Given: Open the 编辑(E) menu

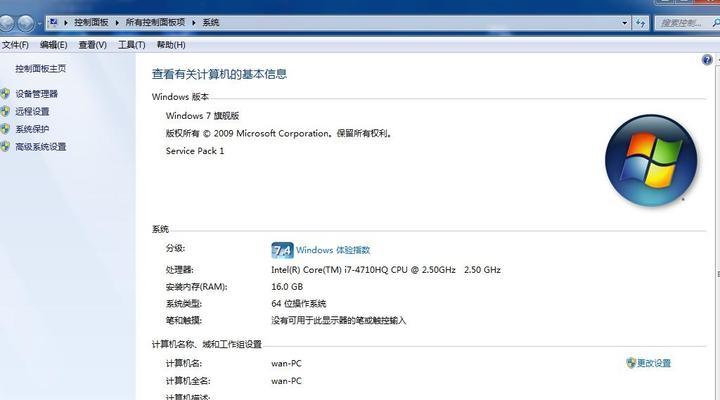Looking at the screenshot, I should (53, 45).
